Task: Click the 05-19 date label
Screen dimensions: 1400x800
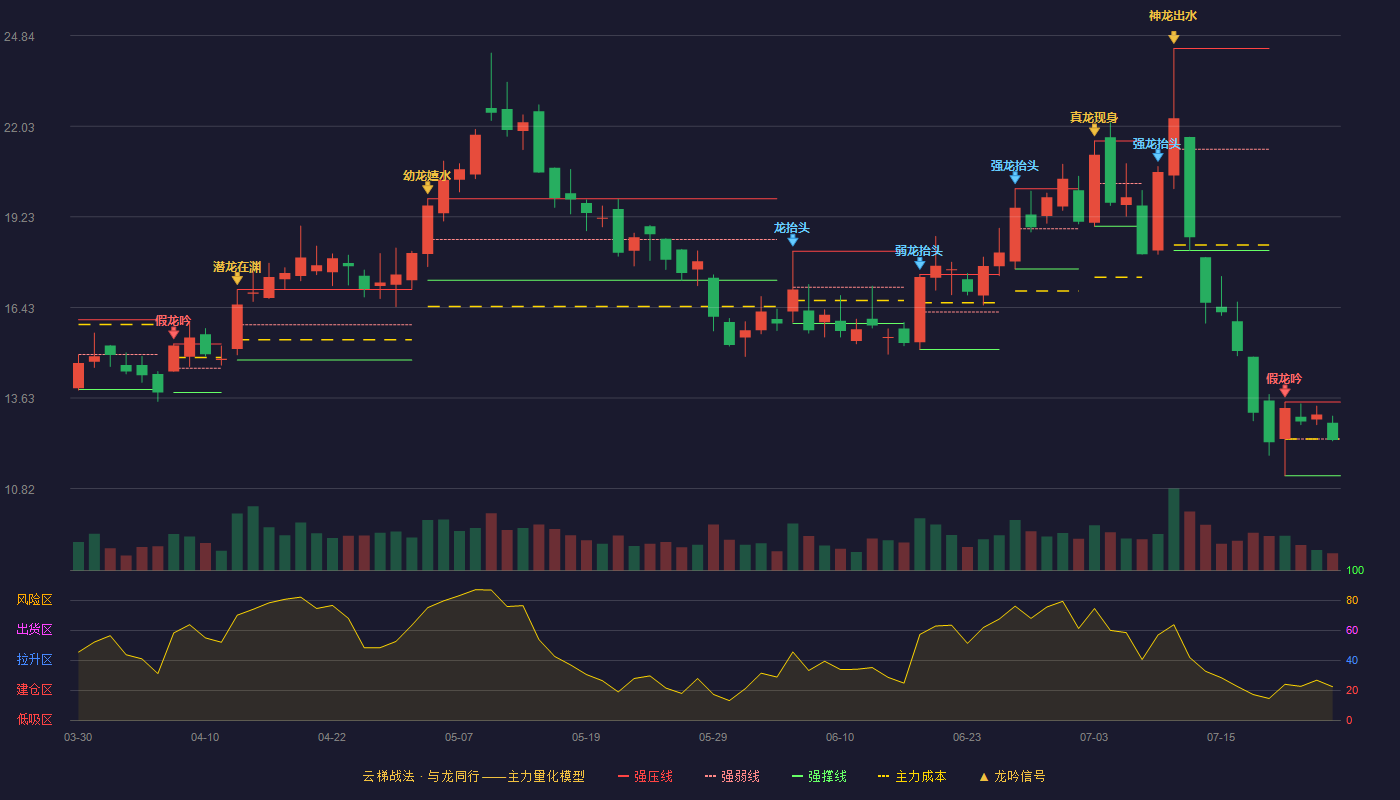Action: pos(586,737)
